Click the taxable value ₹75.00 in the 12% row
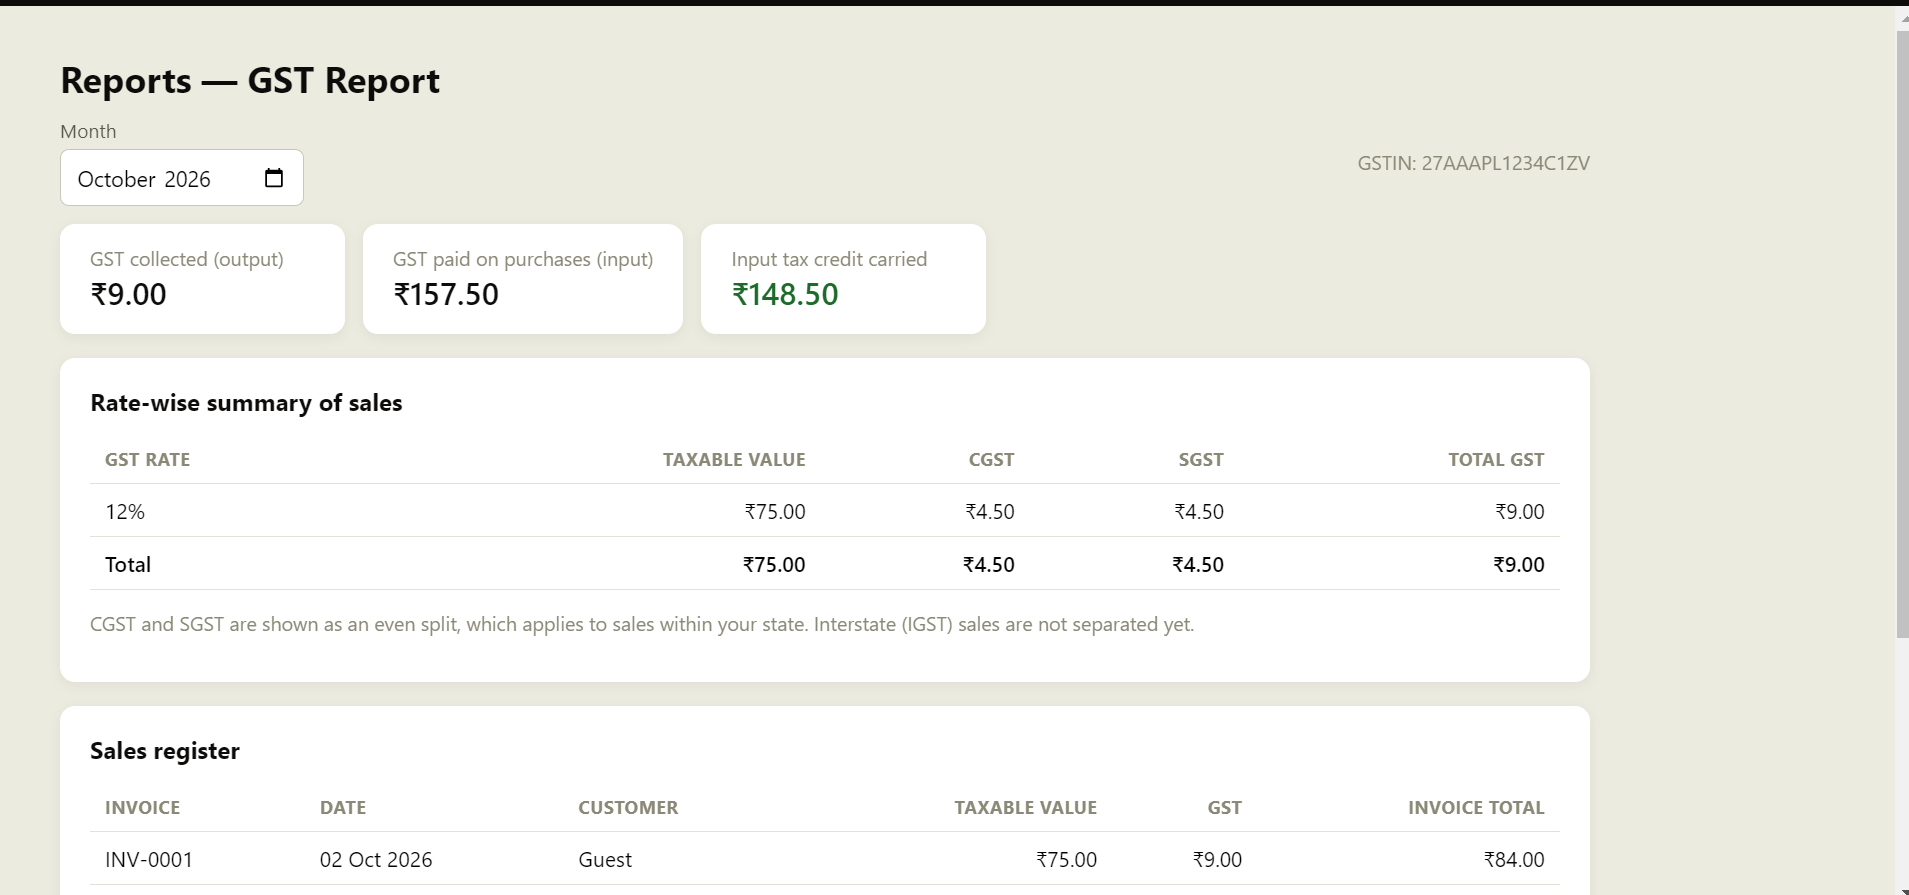 click(775, 512)
